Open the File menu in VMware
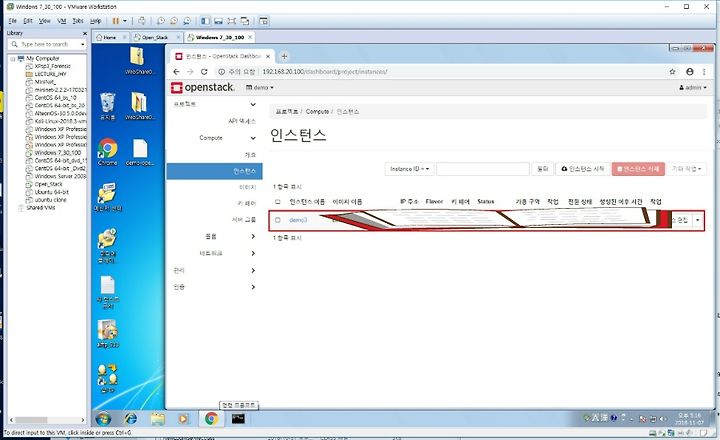This screenshot has height=440, width=720. point(12,21)
